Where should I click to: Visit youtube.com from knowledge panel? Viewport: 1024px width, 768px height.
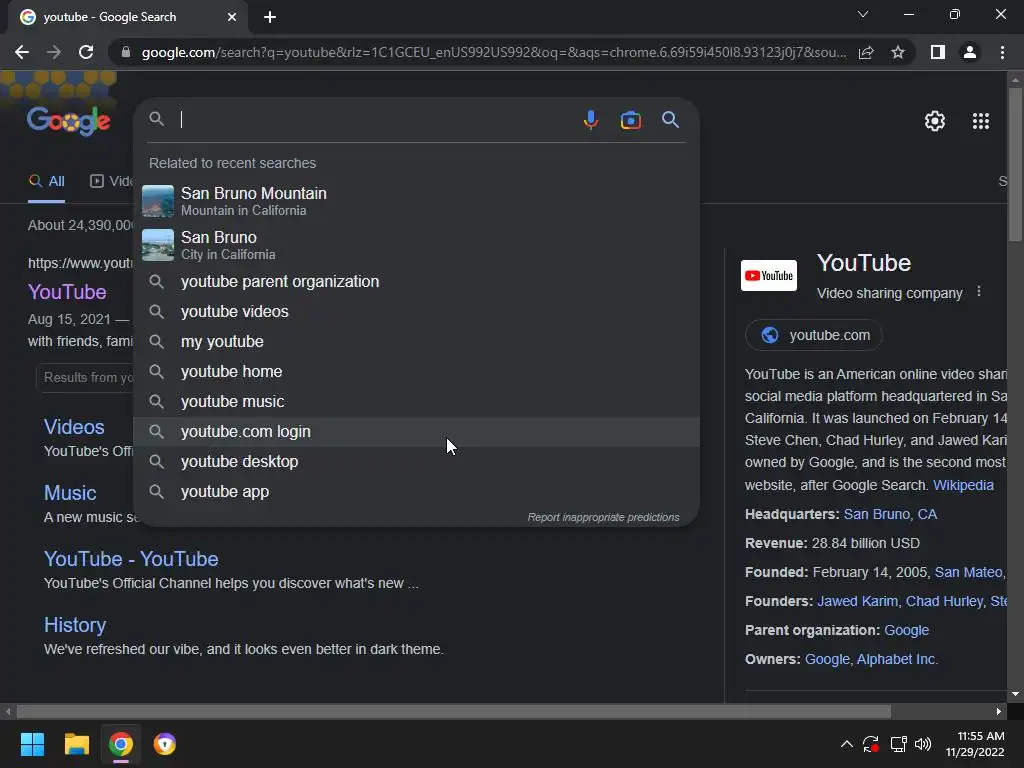(x=814, y=335)
